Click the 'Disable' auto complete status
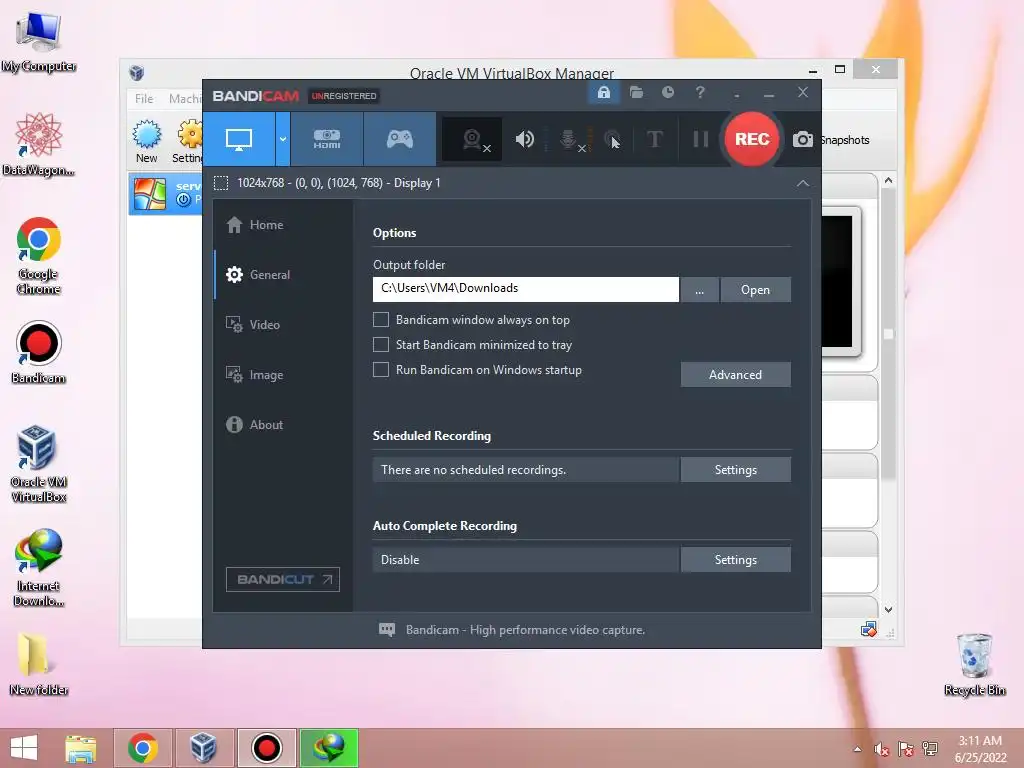Screen dimensions: 1024x768 [400, 560]
